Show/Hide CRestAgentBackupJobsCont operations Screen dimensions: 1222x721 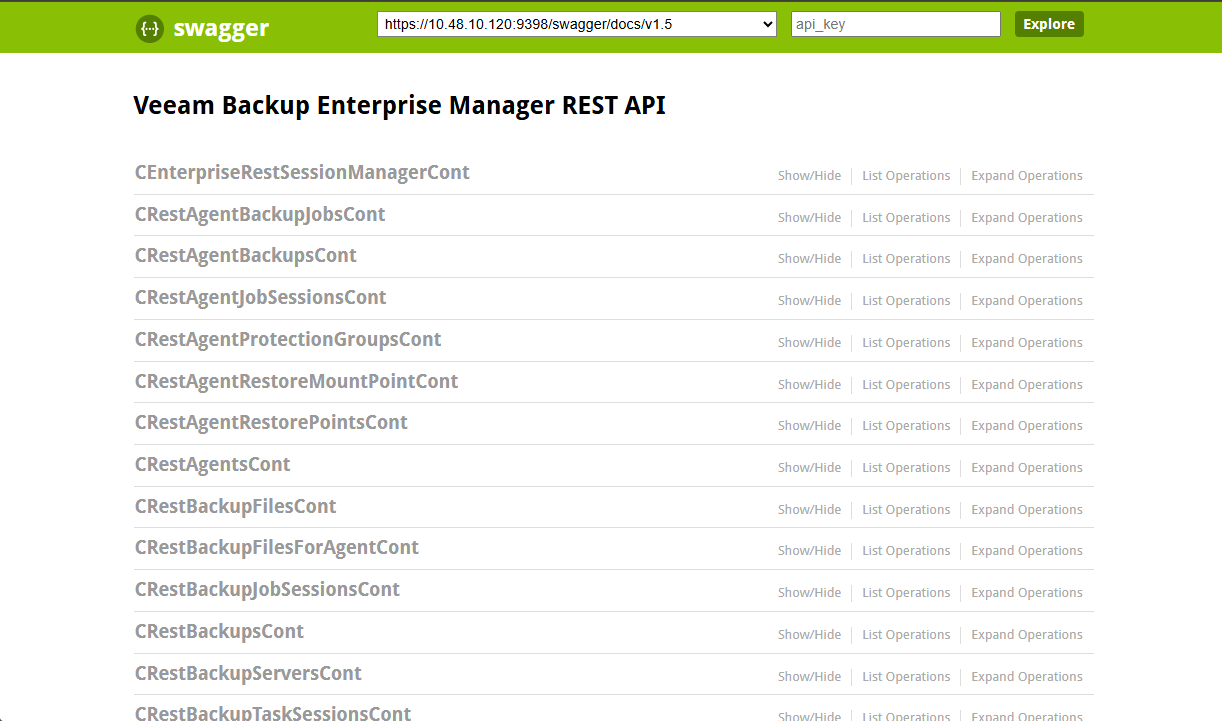coord(810,218)
